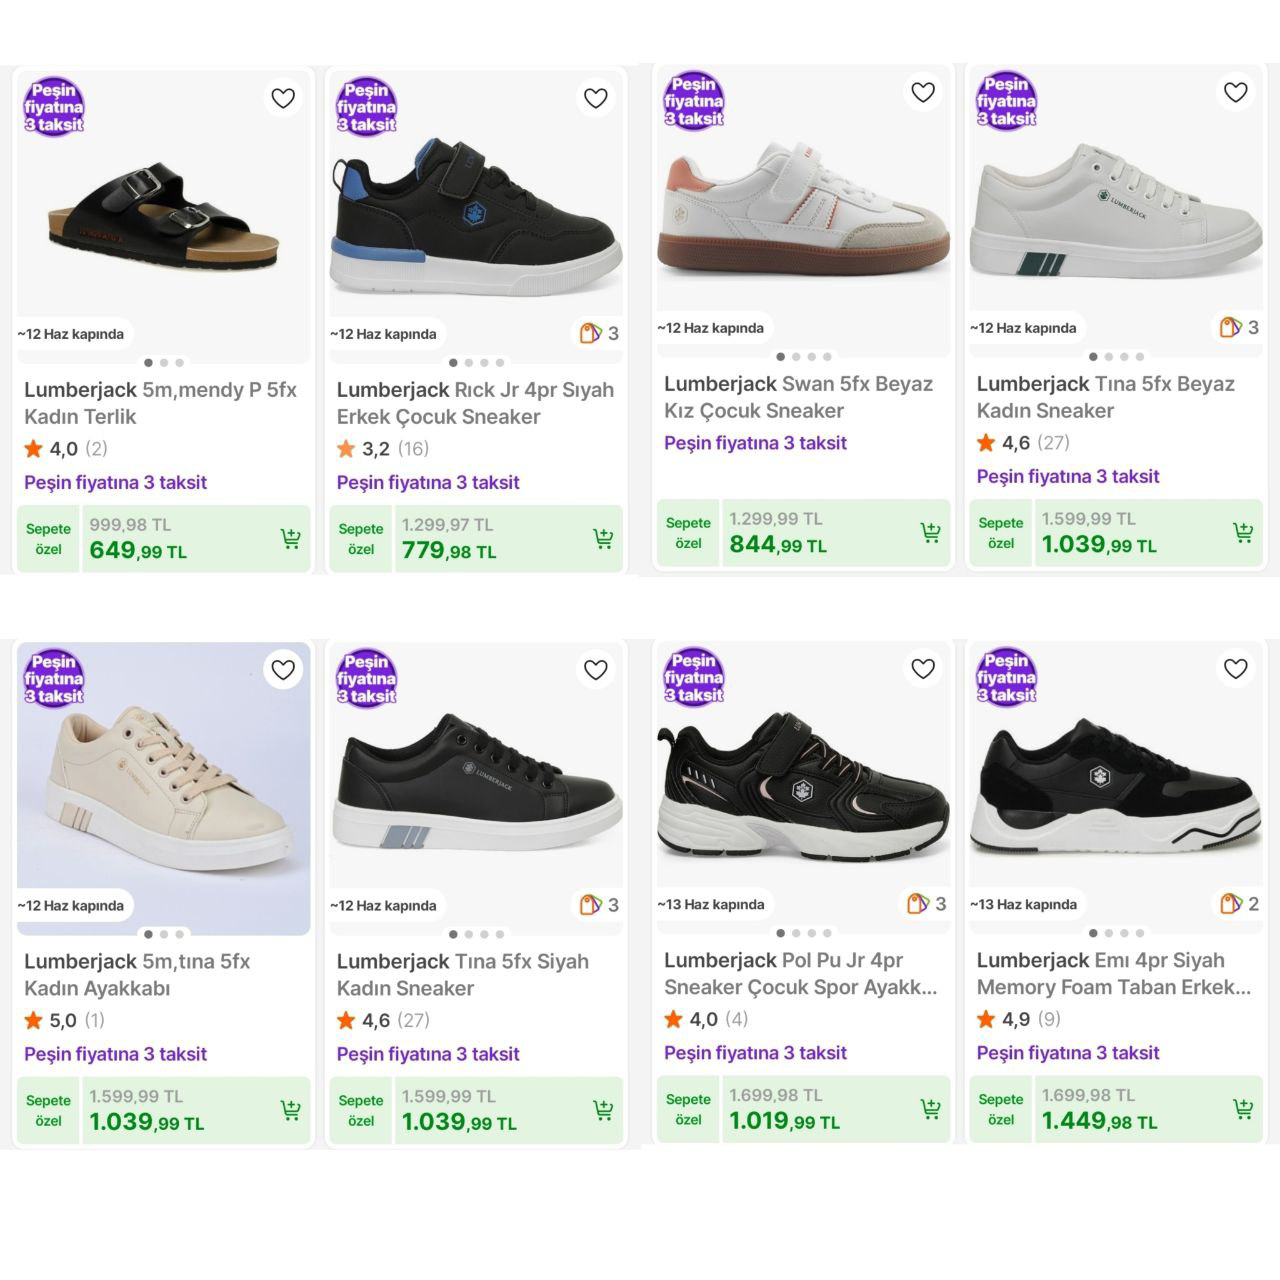
Task: Add Rick Jr 779,98 TL to cart
Action: click(603, 539)
